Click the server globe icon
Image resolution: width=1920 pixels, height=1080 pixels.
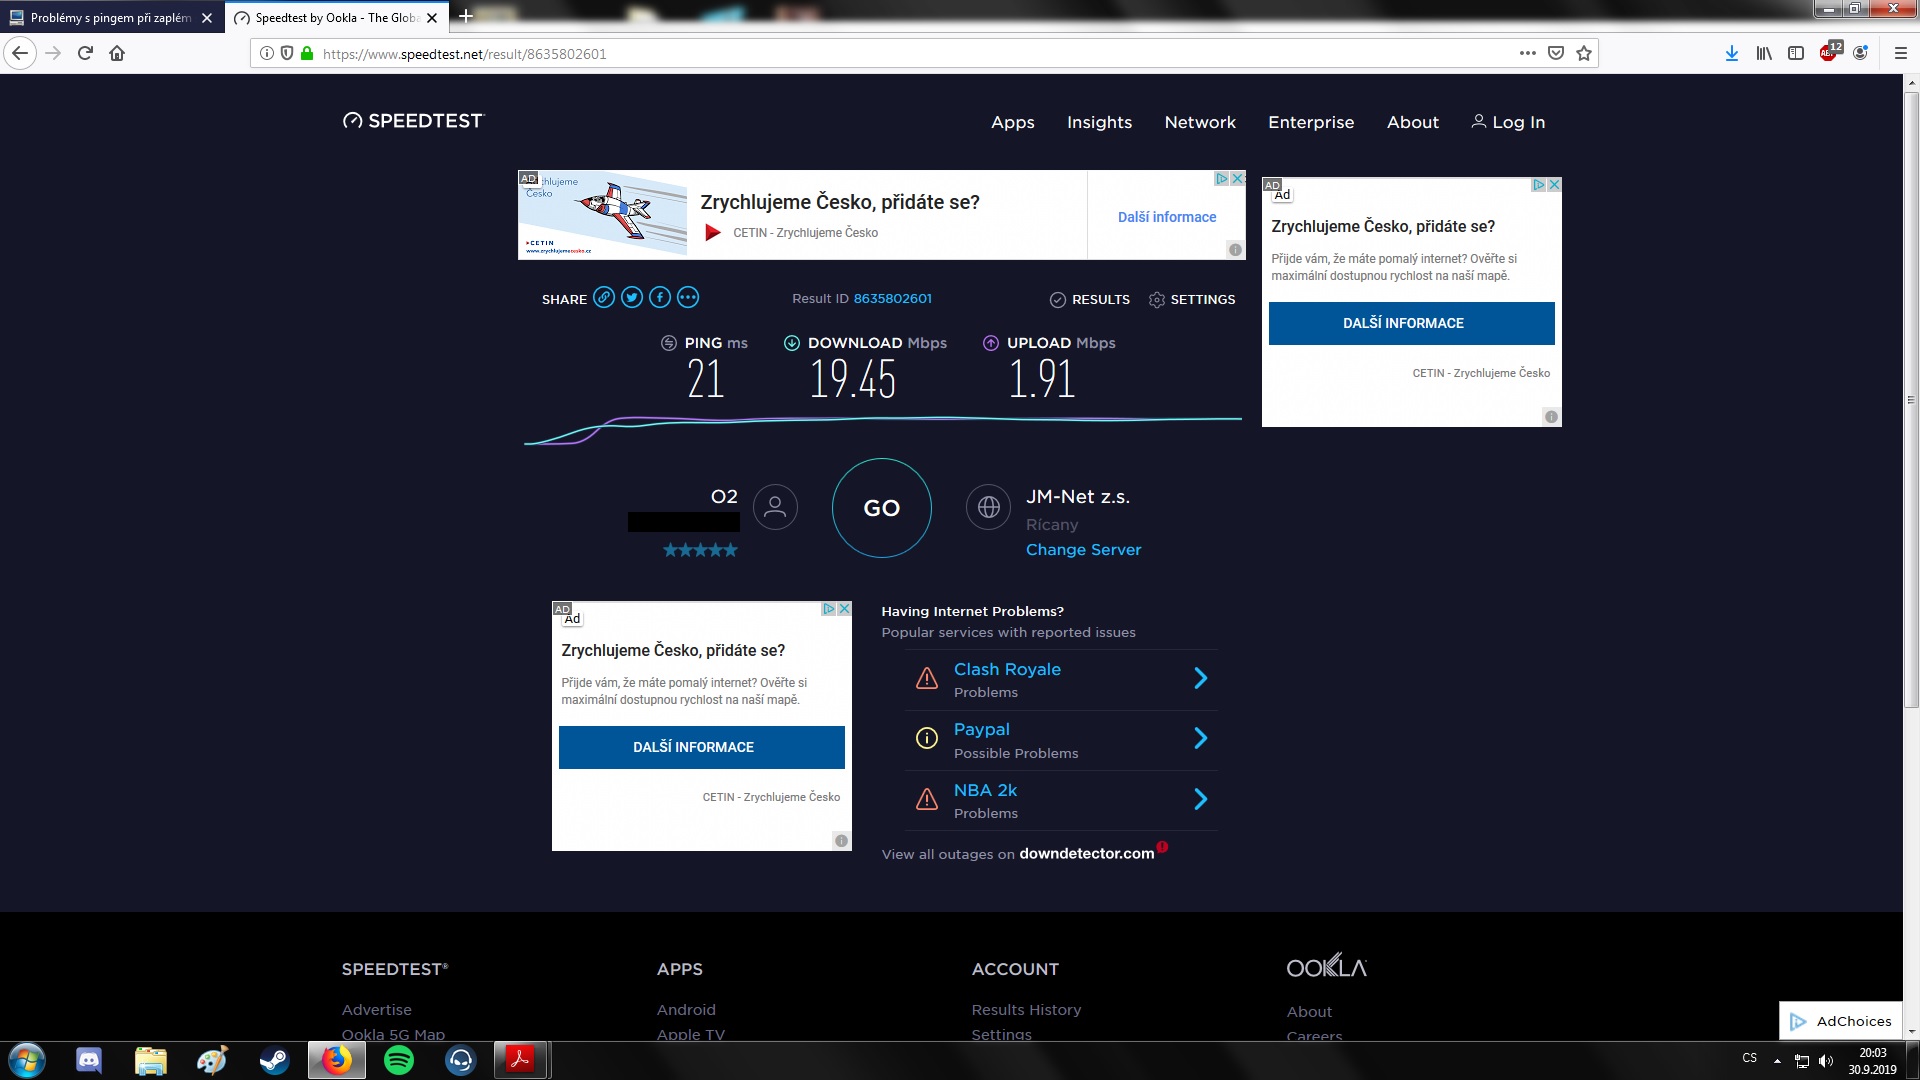tap(988, 508)
